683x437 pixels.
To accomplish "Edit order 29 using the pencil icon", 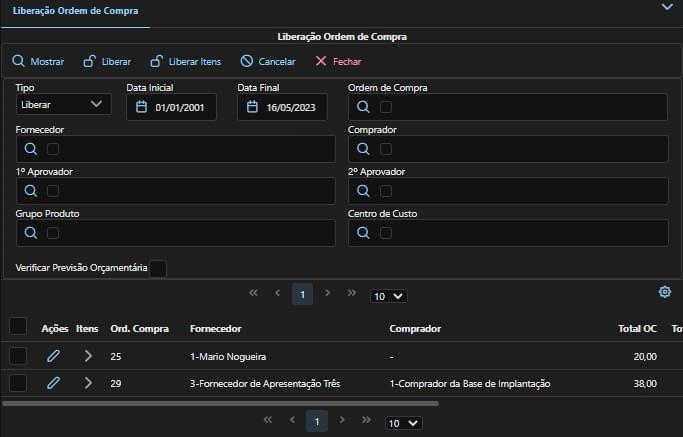I will click(x=54, y=383).
